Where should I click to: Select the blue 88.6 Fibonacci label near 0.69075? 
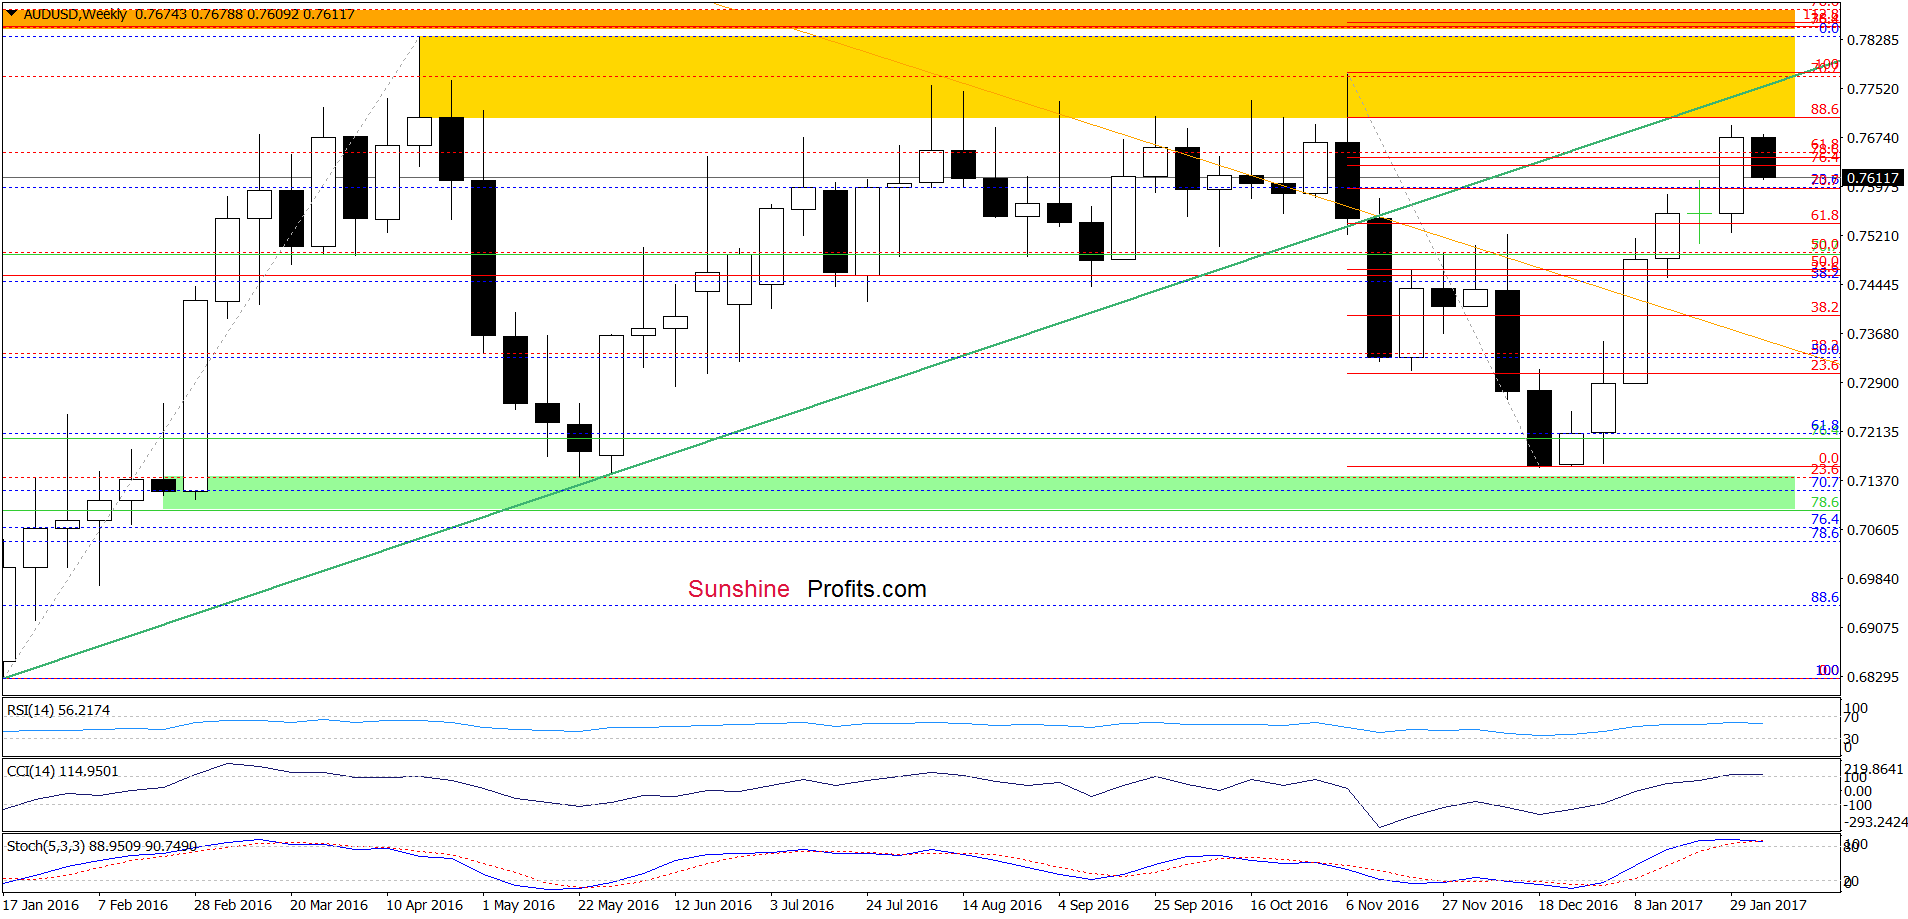point(1825,597)
